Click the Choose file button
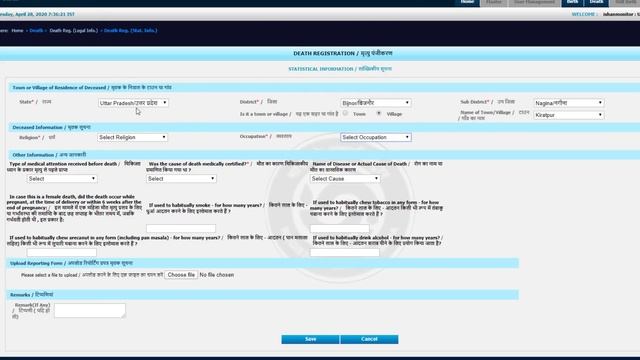640x360 pixels. (x=181, y=275)
